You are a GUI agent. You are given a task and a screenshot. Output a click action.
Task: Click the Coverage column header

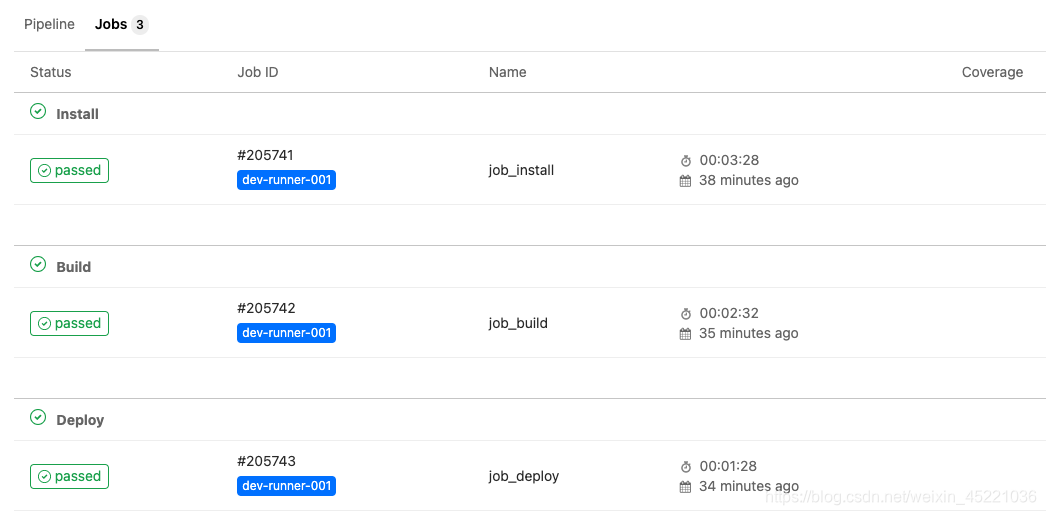(x=992, y=72)
